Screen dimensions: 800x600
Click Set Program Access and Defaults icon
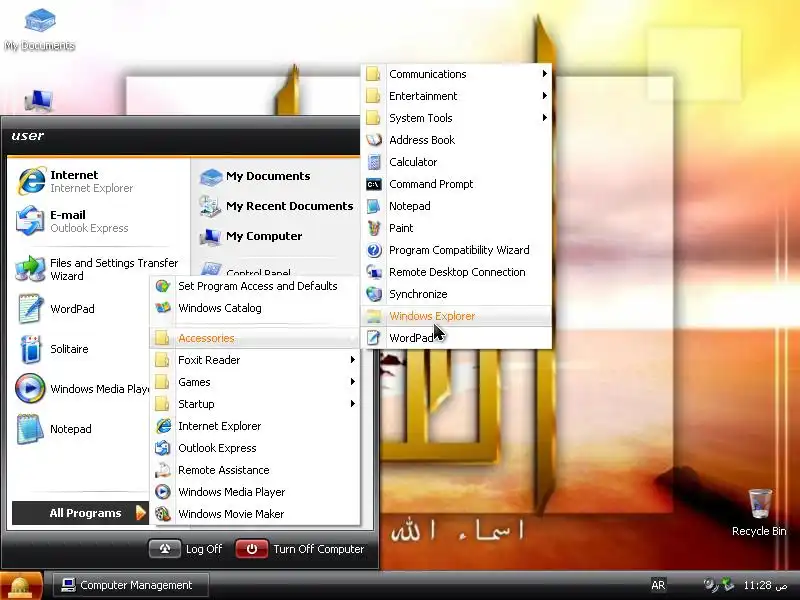pyautogui.click(x=163, y=286)
